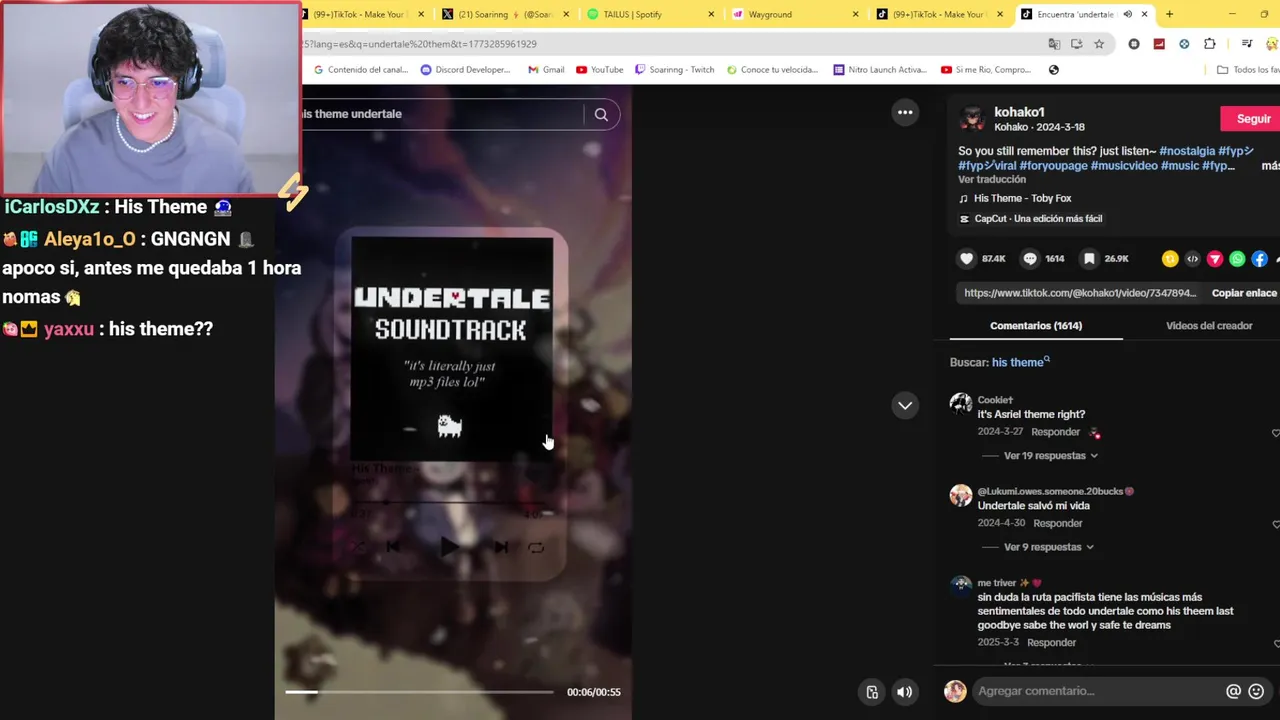Open the 'Discord Developer...' bookmark
This screenshot has height=720, width=1280.
(466, 70)
